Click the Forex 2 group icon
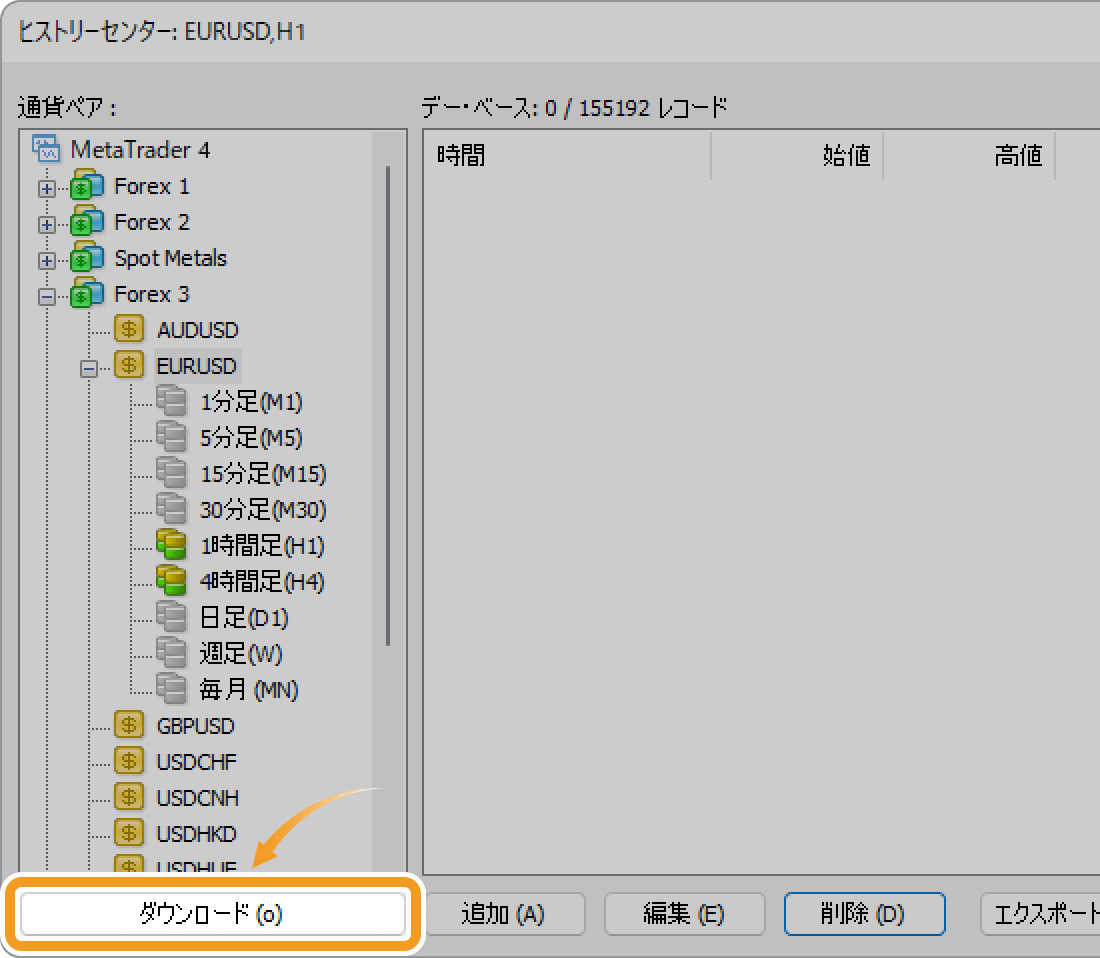 coord(88,222)
